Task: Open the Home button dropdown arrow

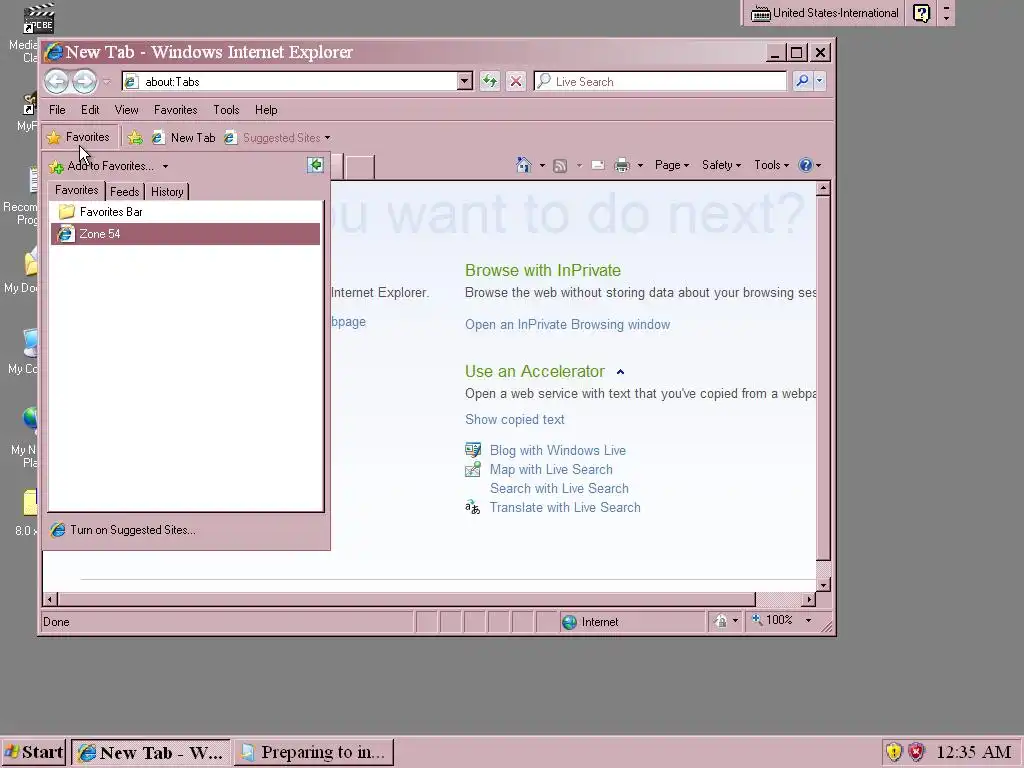Action: tap(542, 166)
